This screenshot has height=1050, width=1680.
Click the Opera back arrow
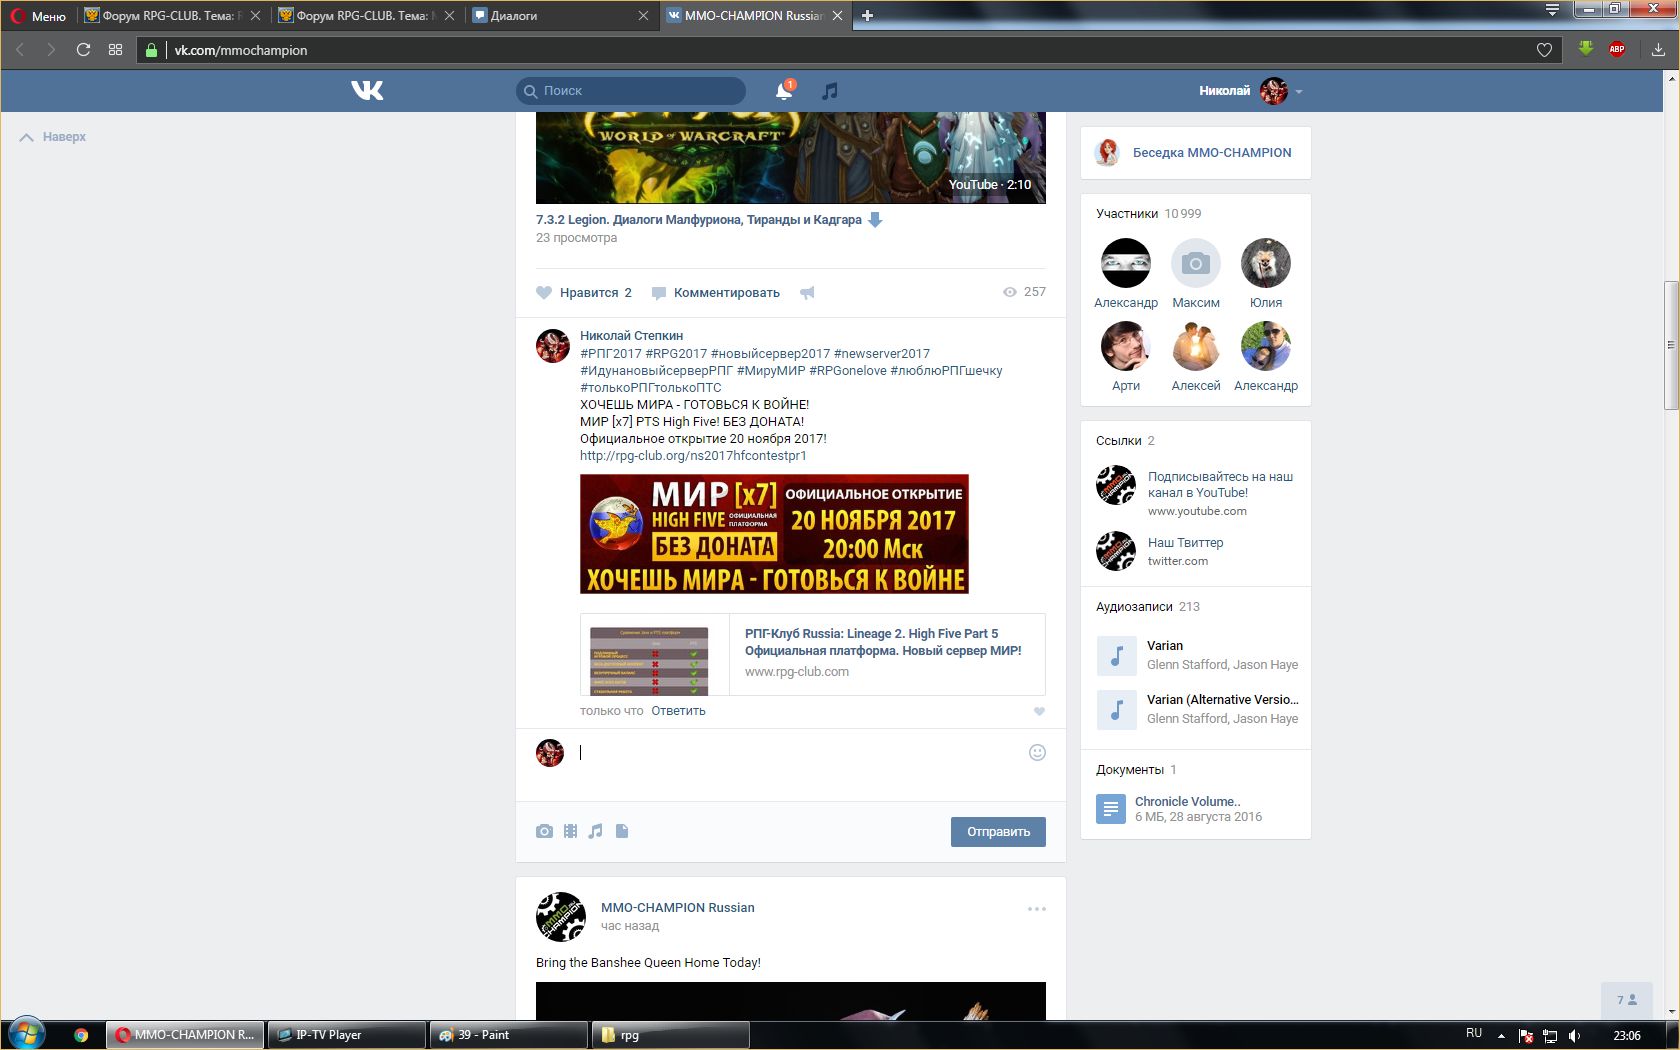pyautogui.click(x=19, y=50)
